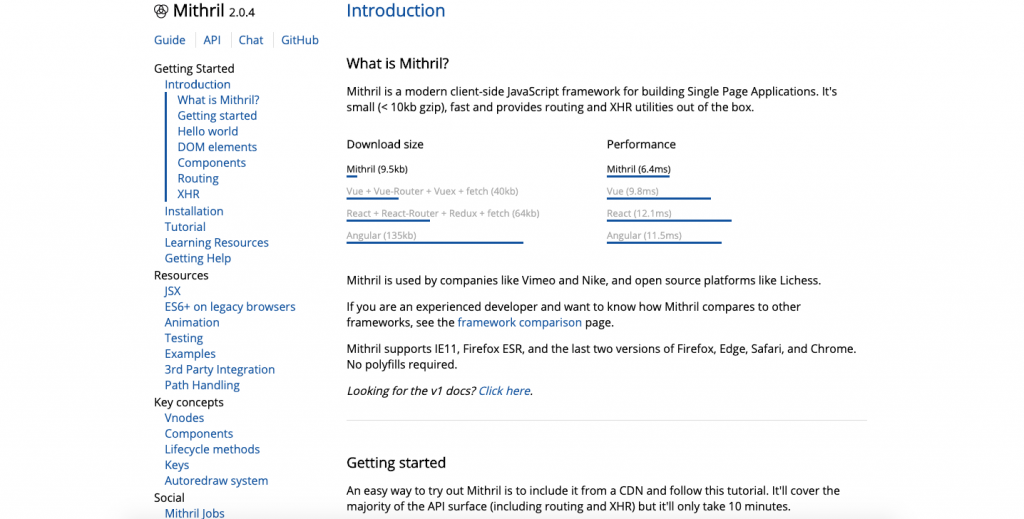Image resolution: width=1024 pixels, height=519 pixels.
Task: Open 'ES6+ on legacy browsers' page
Action: (230, 307)
